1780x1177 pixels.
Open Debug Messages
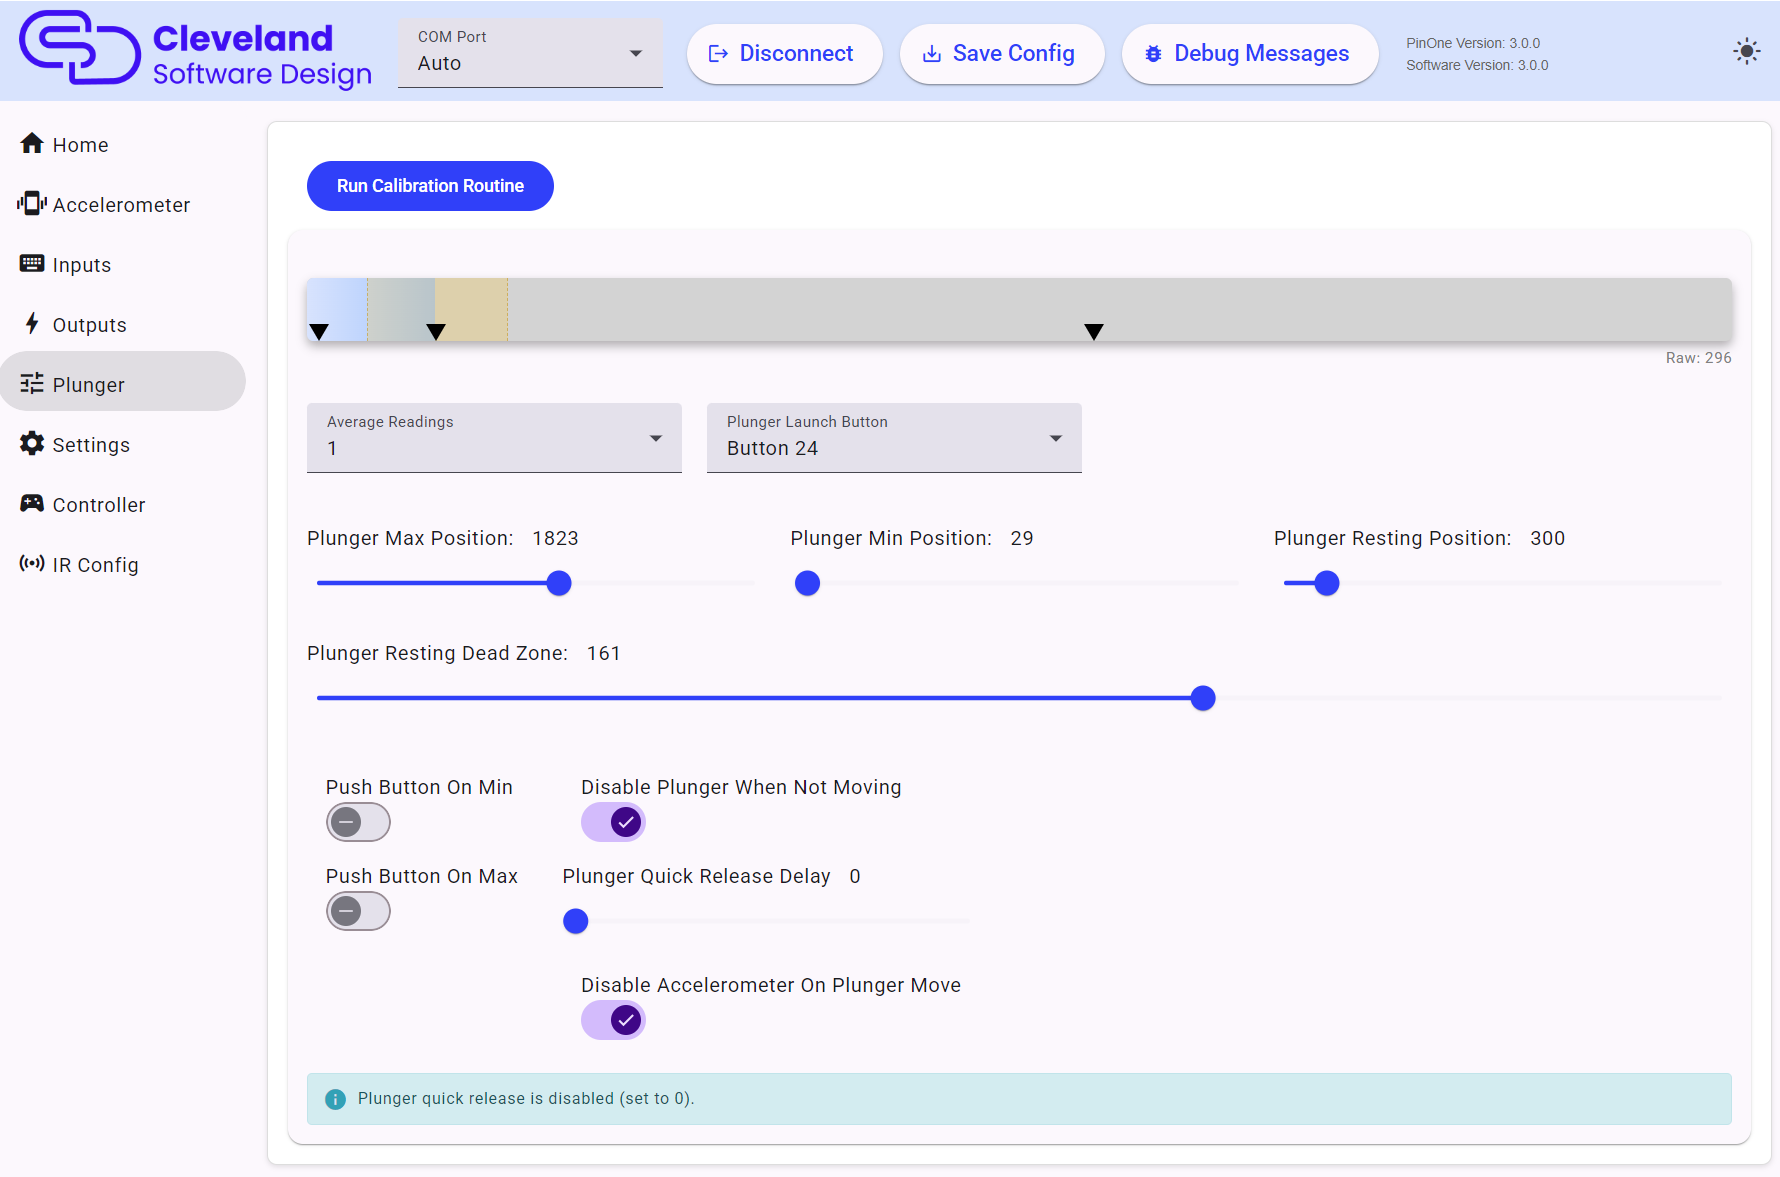point(1250,54)
